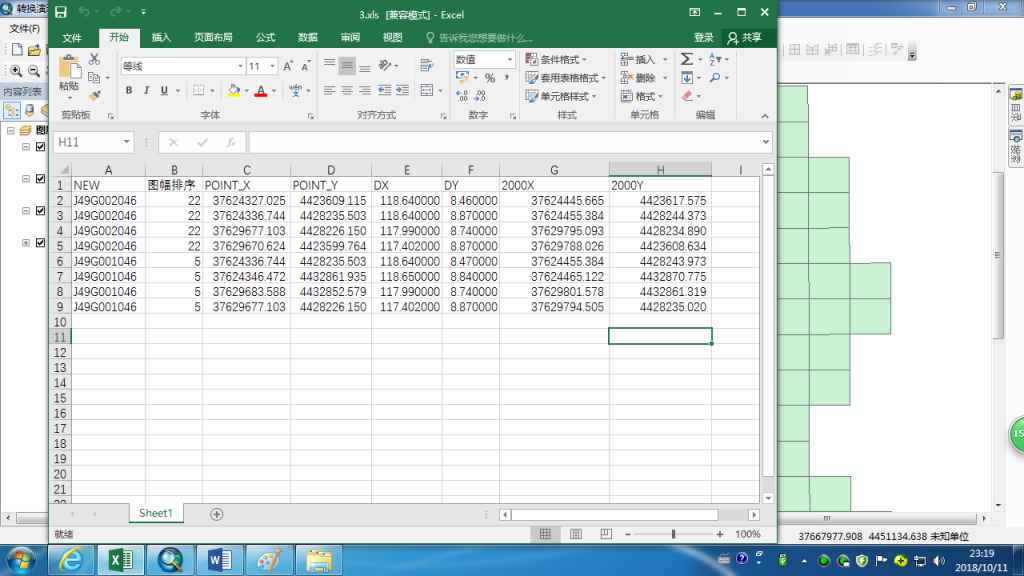Increase the font size

tap(288, 66)
